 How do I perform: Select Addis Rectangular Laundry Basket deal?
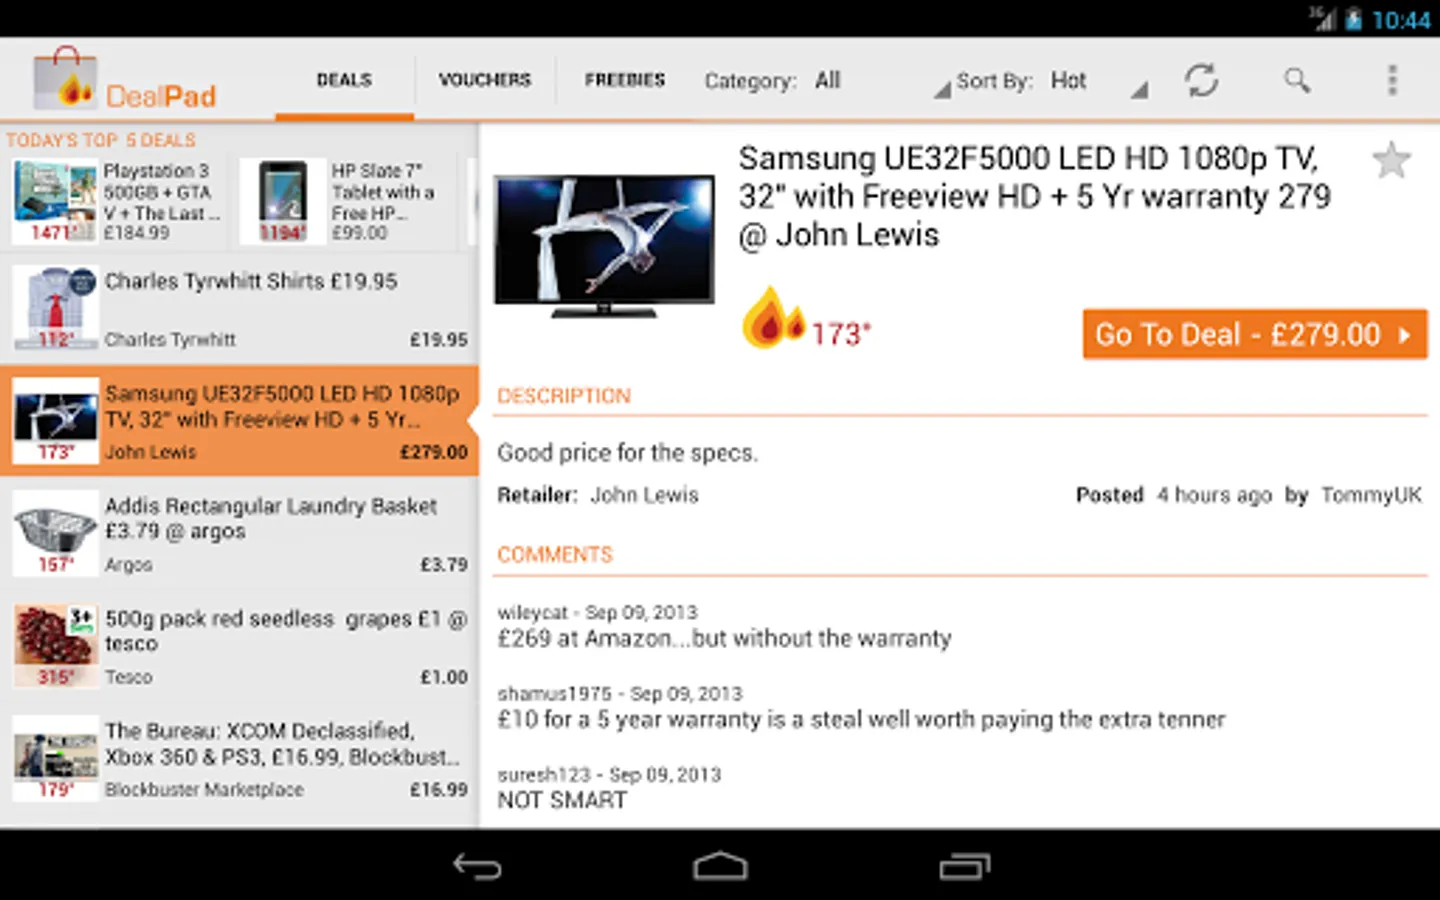239,535
